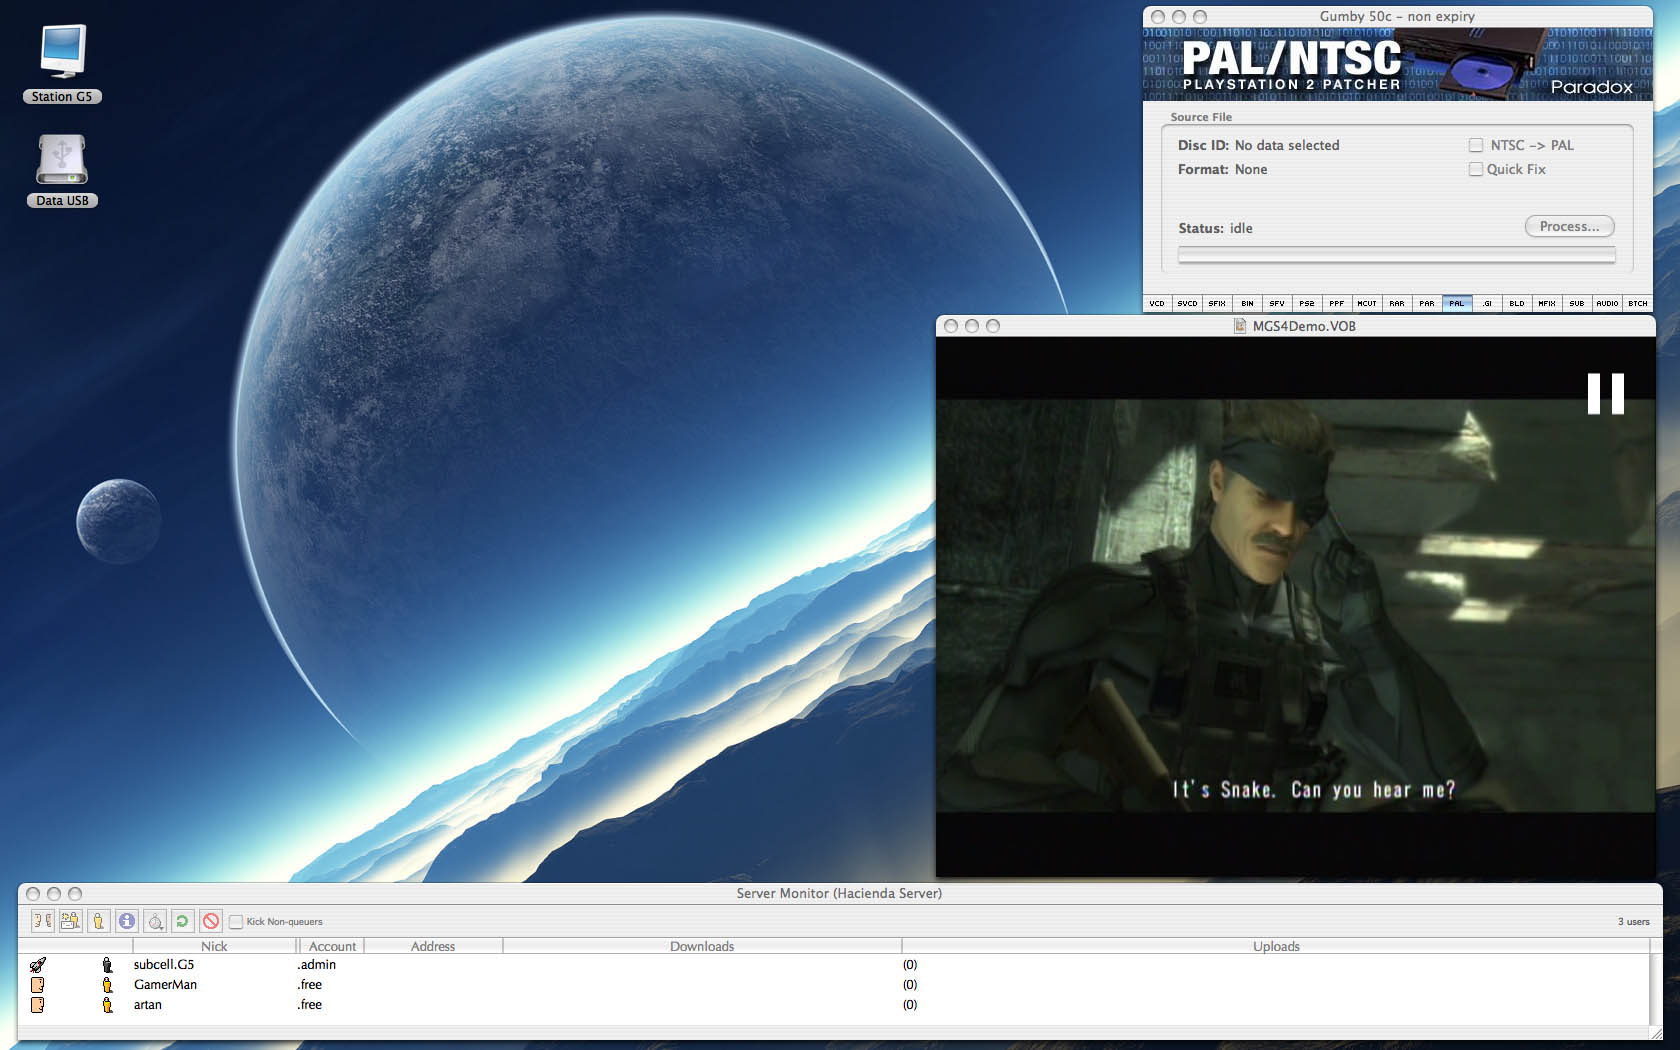Click the two faces chat toolbar icon
This screenshot has height=1050, width=1680.
(x=42, y=921)
